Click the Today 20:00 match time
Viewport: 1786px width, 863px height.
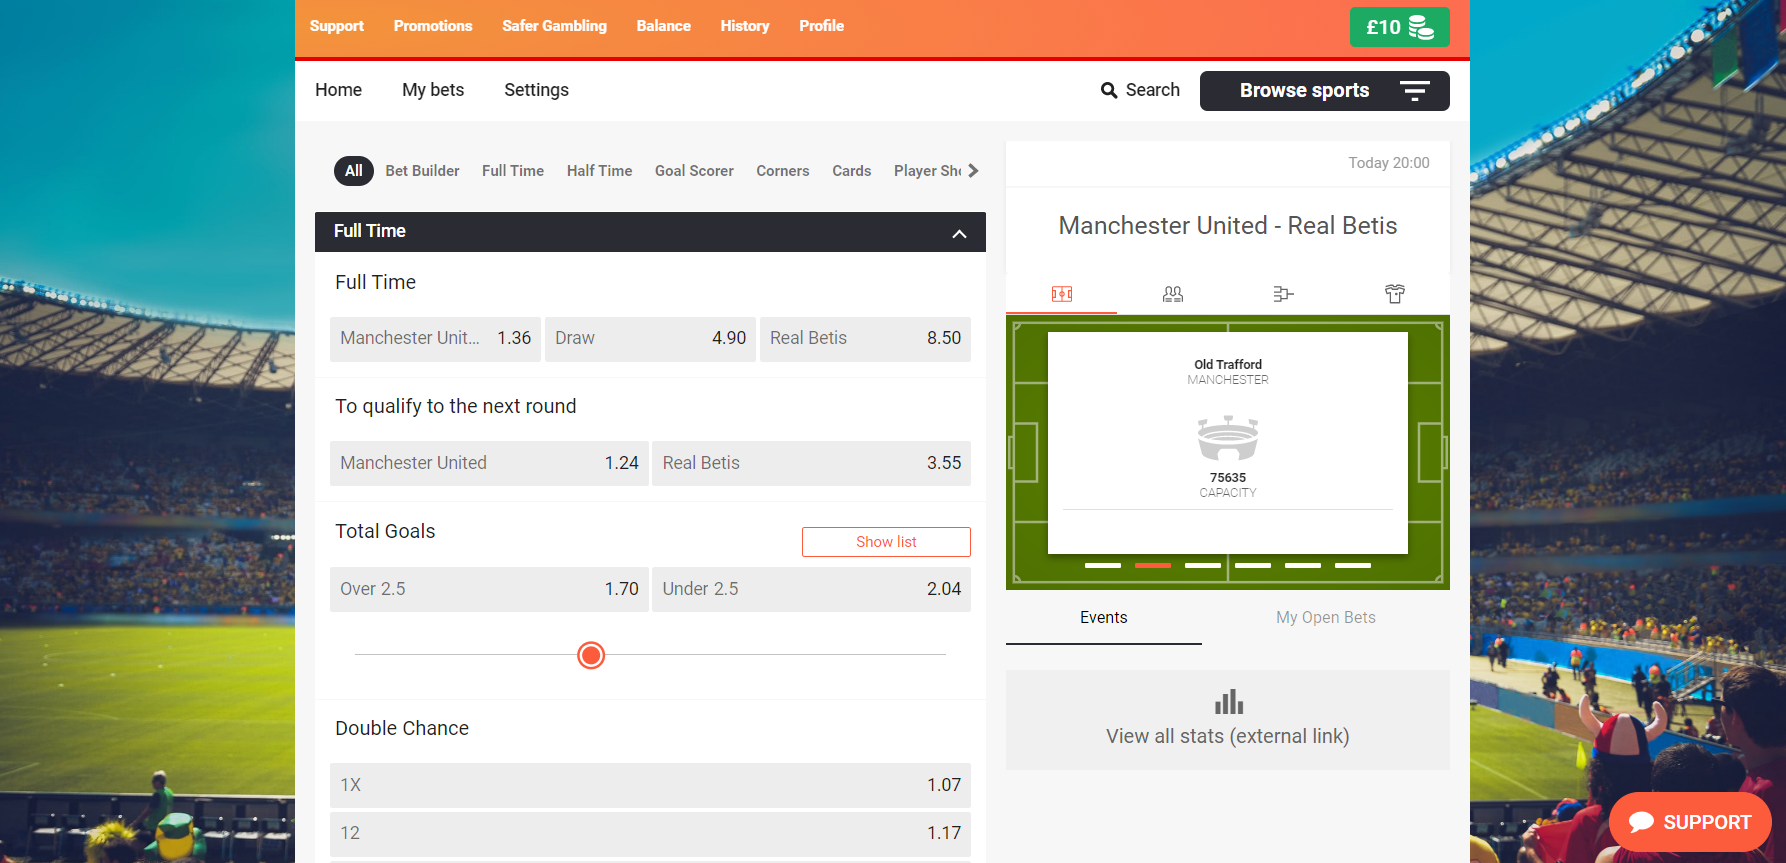click(x=1389, y=163)
